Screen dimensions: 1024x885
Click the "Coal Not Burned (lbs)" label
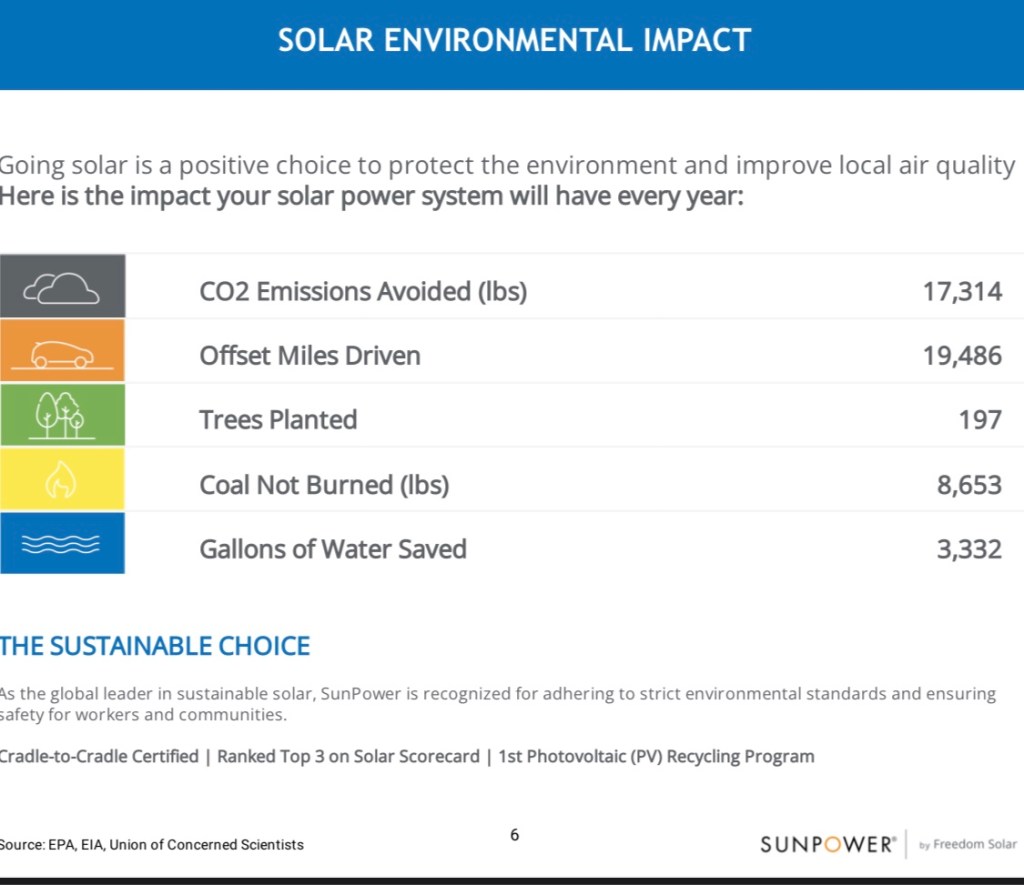(324, 484)
